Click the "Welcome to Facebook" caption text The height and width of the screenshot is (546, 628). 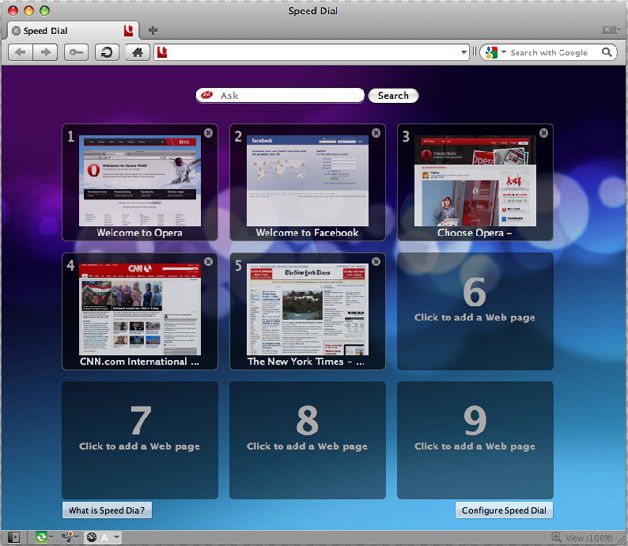[307, 233]
